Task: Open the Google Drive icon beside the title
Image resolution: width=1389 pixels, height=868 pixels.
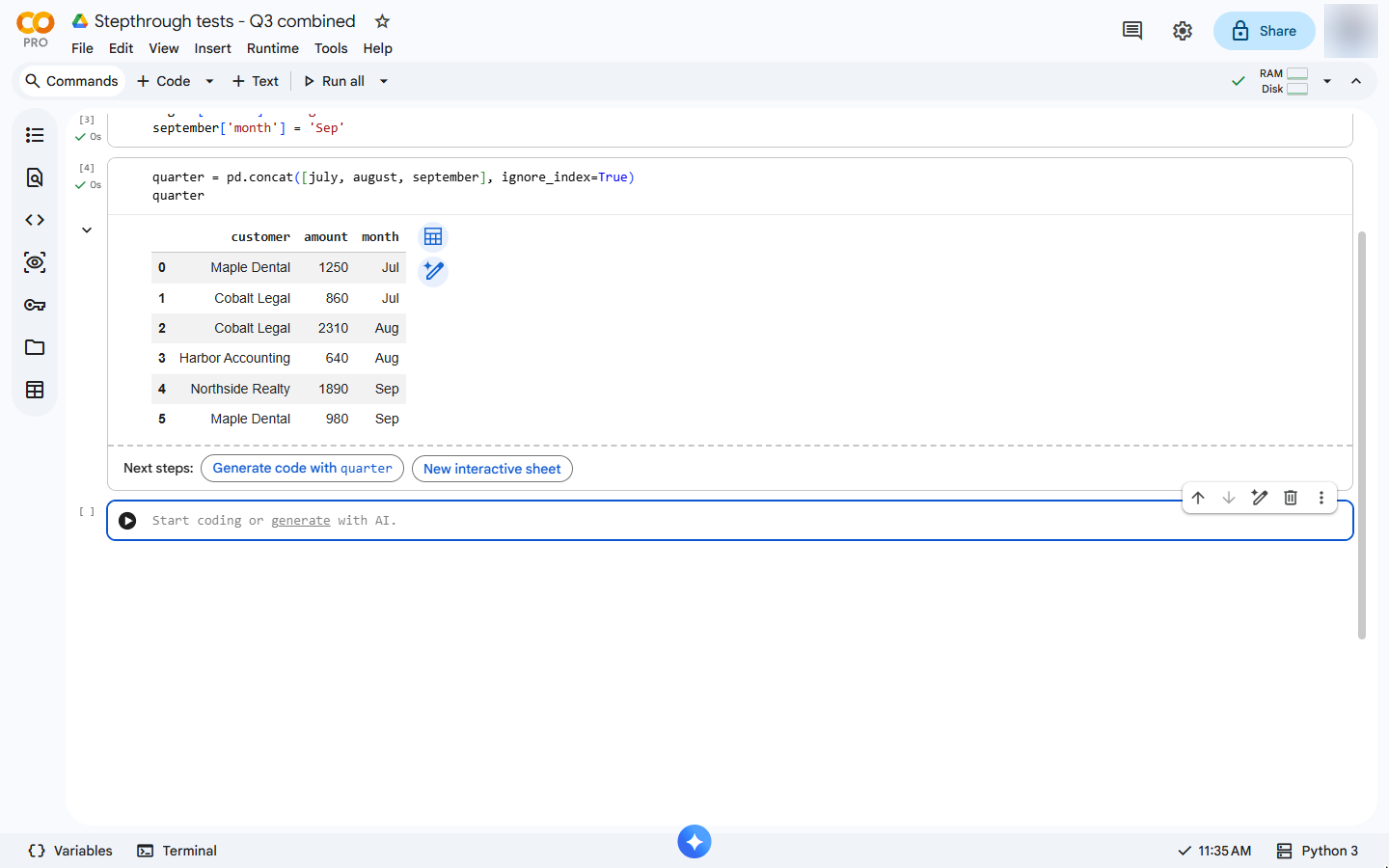Action: tap(80, 21)
